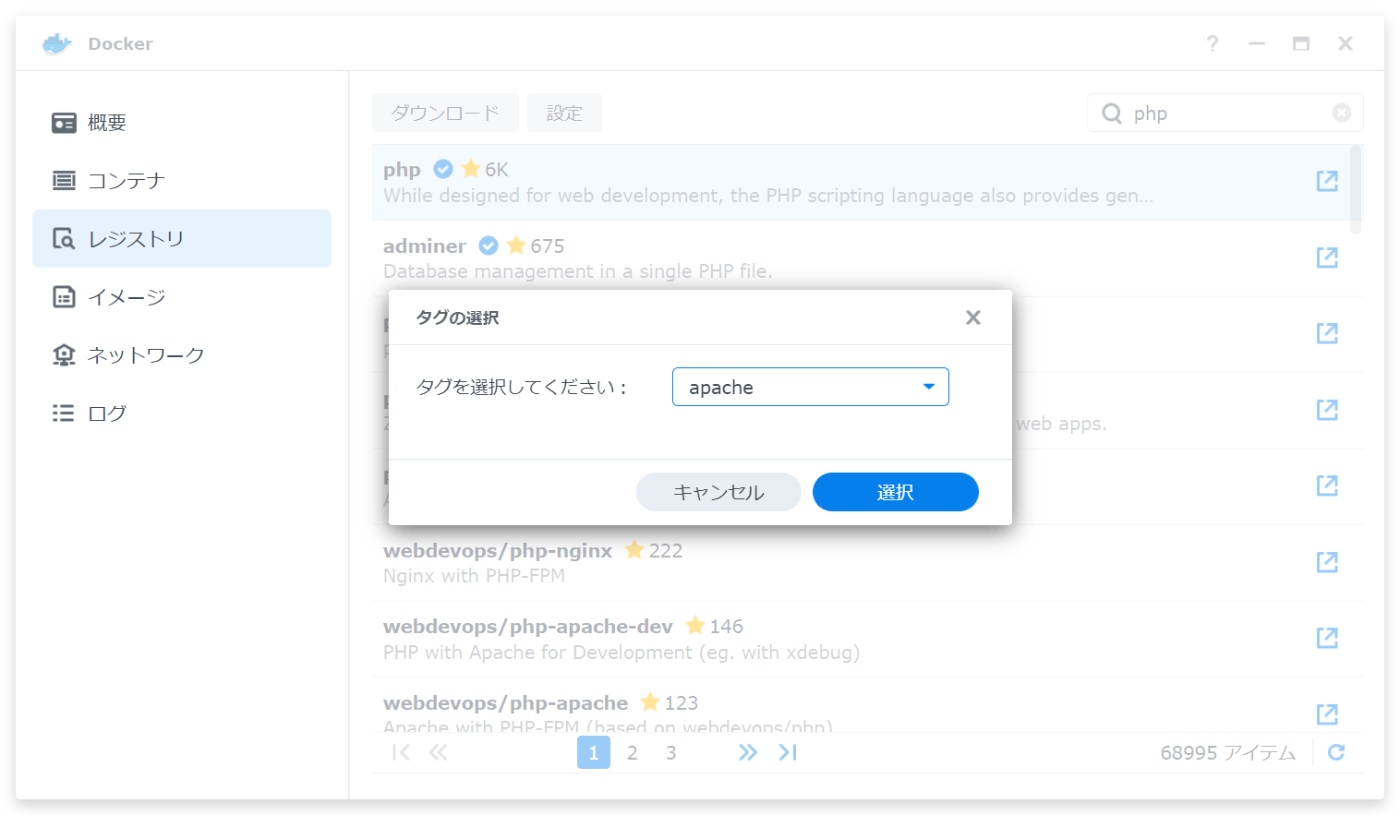Click the results list scrollbar
Viewport: 1400px width, 815px height.
coord(1356,188)
